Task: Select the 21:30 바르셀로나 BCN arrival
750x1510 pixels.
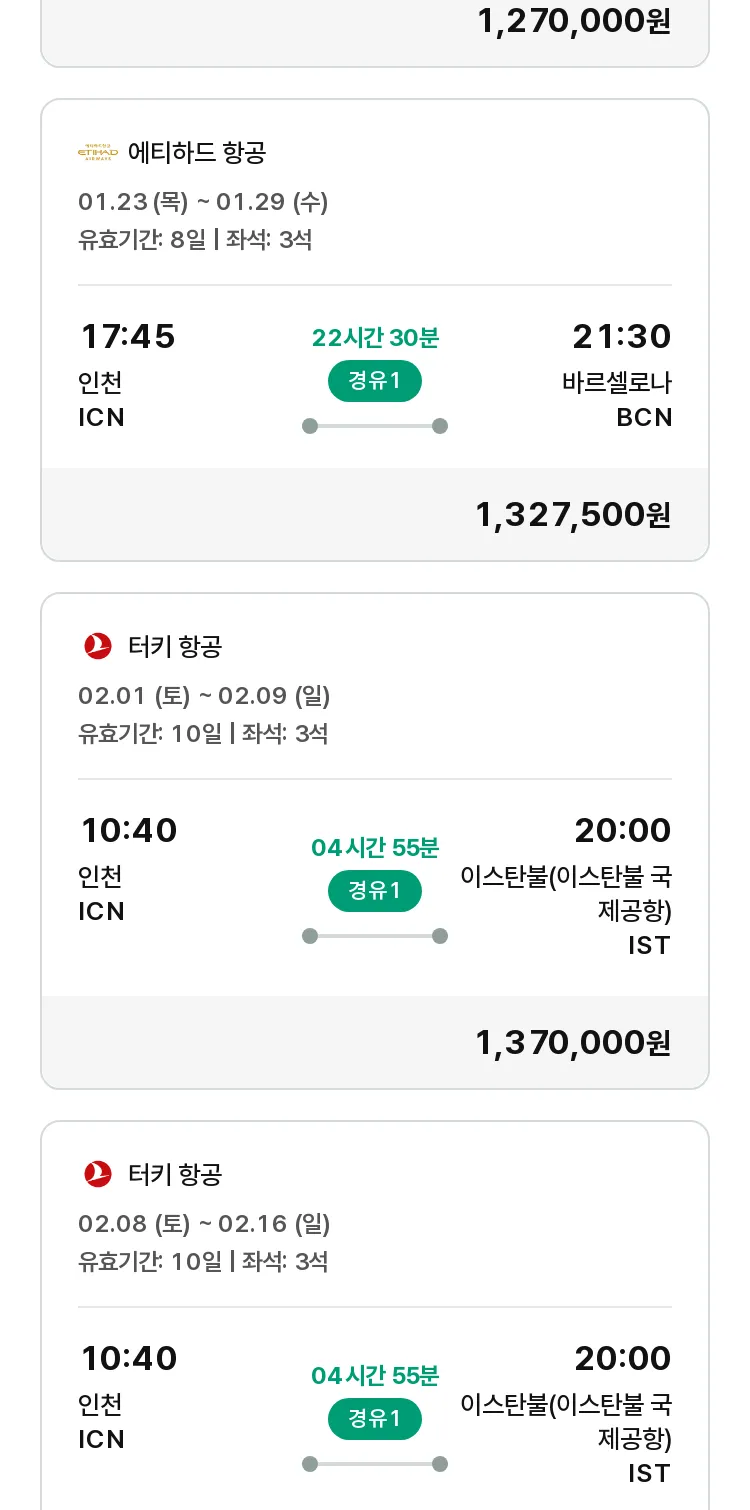Action: pos(618,375)
